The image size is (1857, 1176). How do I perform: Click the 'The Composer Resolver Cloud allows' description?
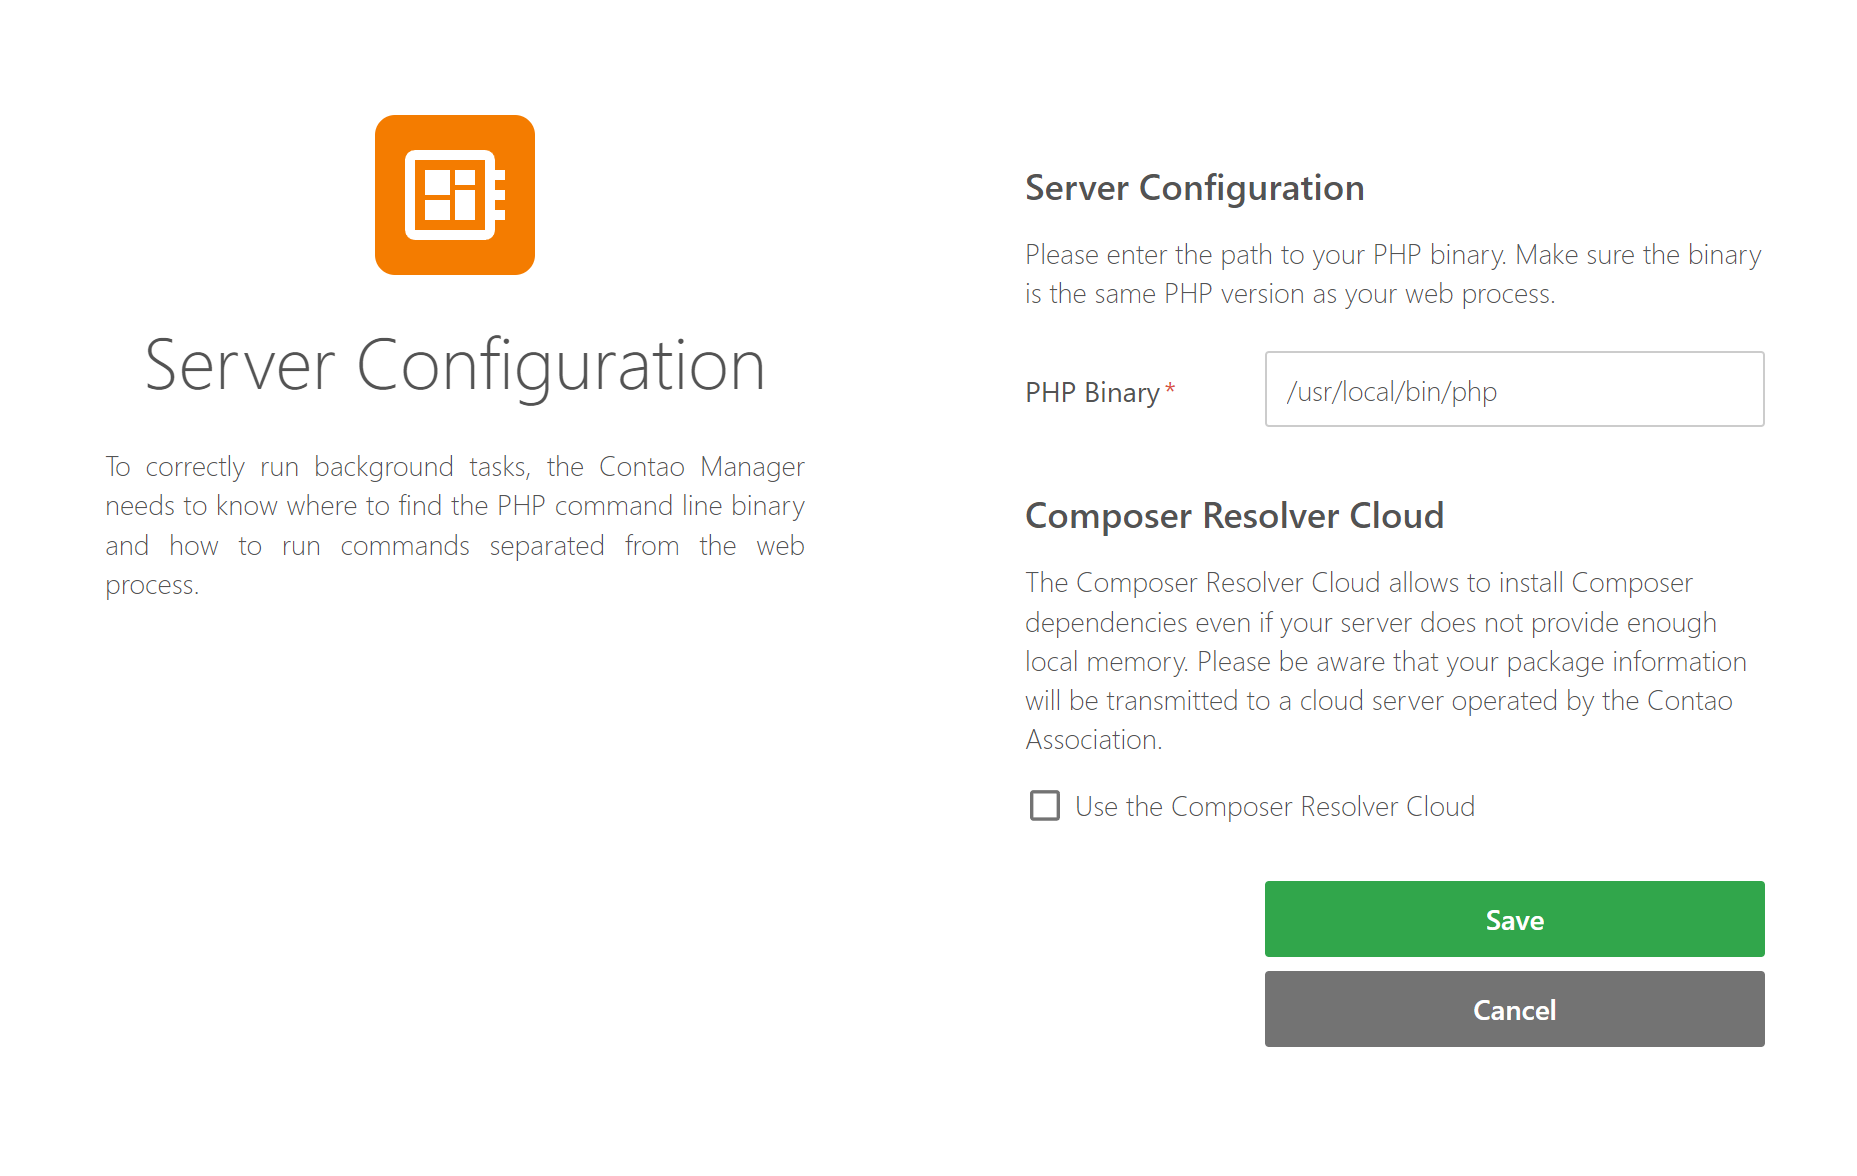point(1386,661)
